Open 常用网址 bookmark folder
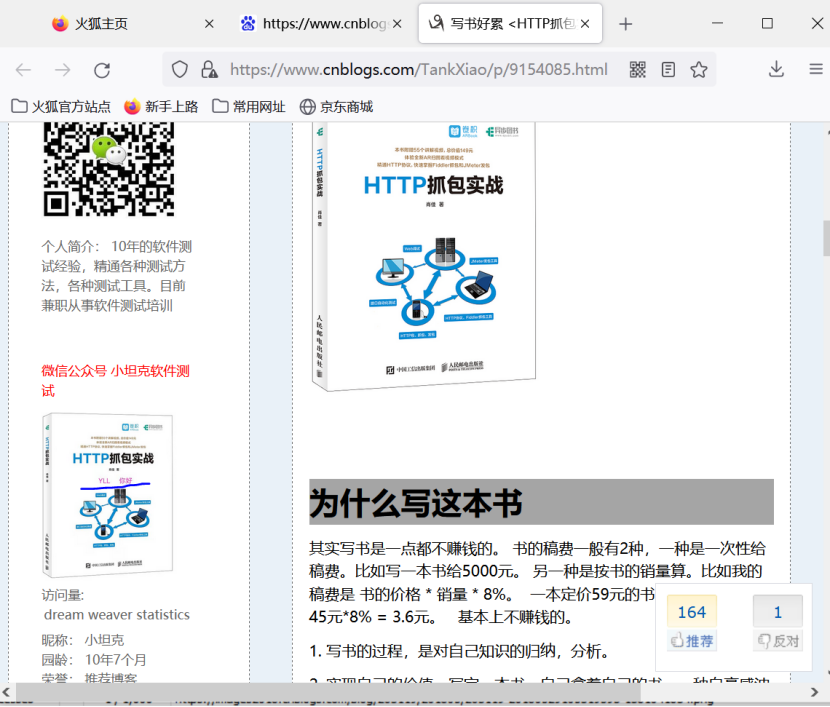The height and width of the screenshot is (707, 830). coord(248,106)
